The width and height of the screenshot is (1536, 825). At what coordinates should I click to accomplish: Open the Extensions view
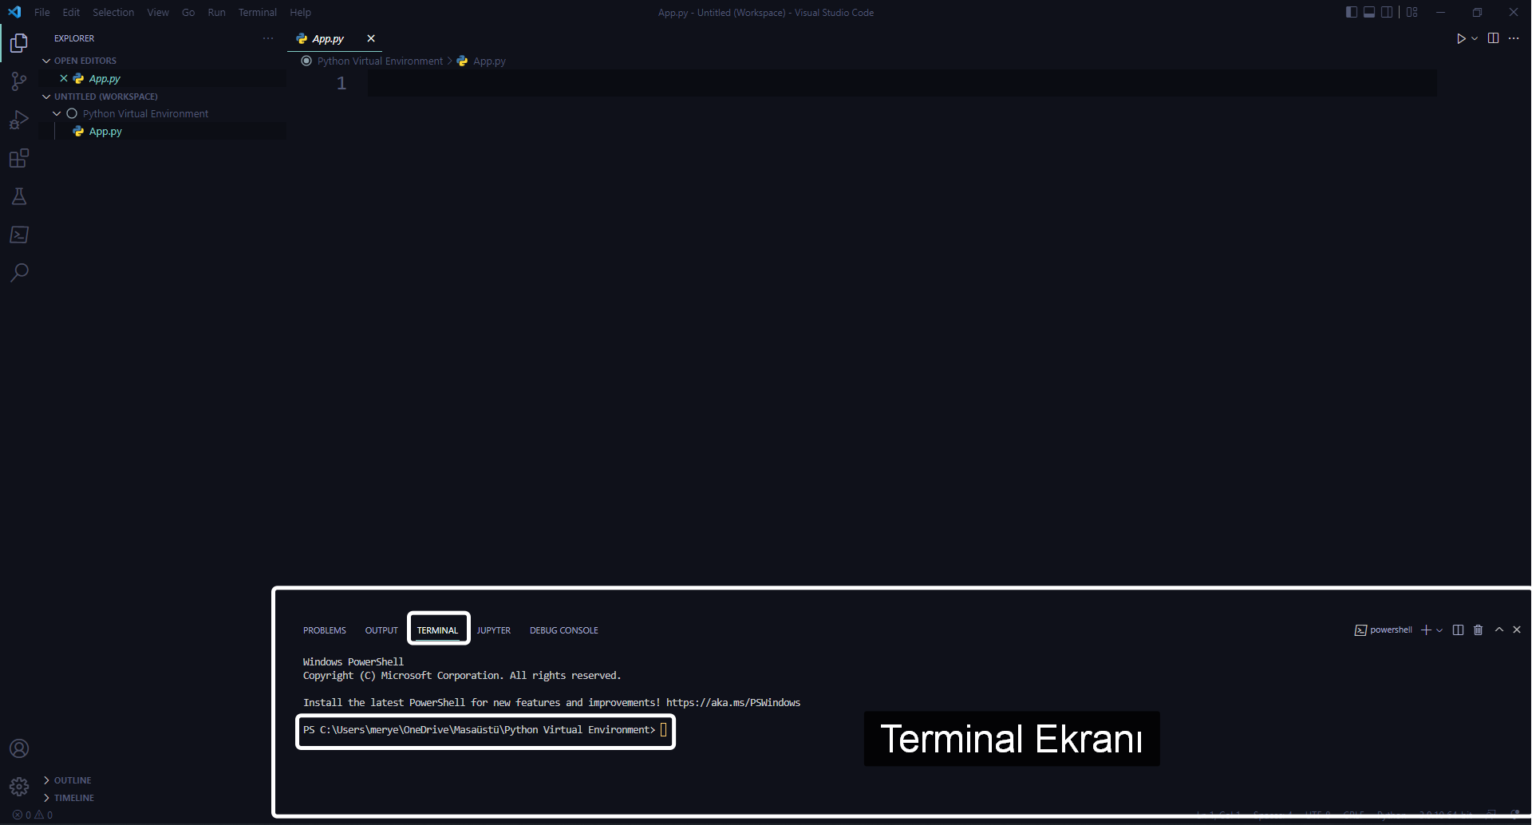pyautogui.click(x=18, y=157)
